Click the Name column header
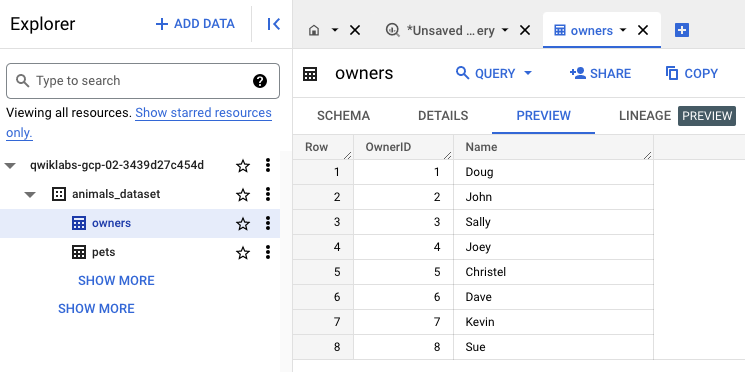Image resolution: width=745 pixels, height=372 pixels. pyautogui.click(x=554, y=147)
